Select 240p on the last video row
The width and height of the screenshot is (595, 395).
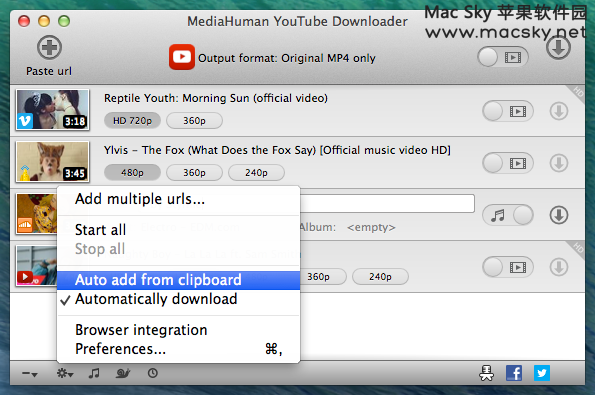click(380, 277)
